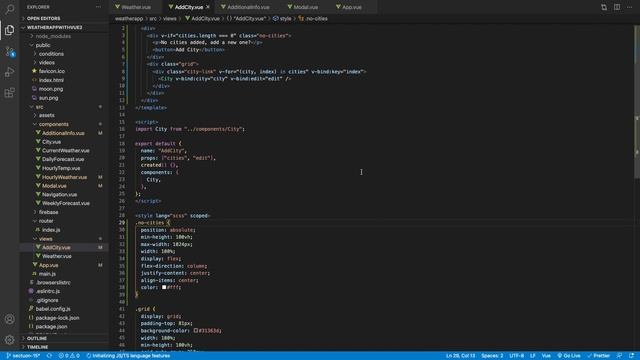640x360 pixels.
Task: Open the Source Control view icon
Action: [9, 51]
